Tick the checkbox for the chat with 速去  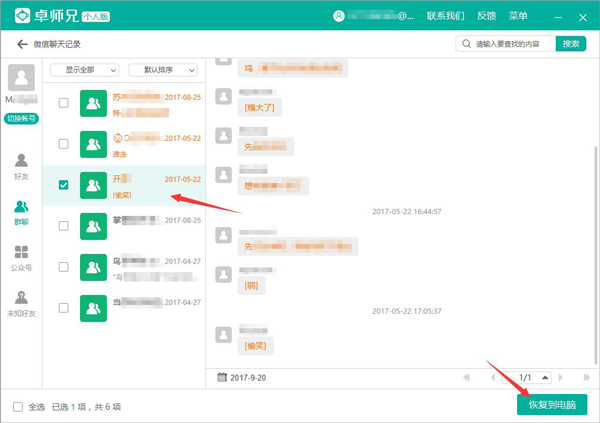pos(64,144)
